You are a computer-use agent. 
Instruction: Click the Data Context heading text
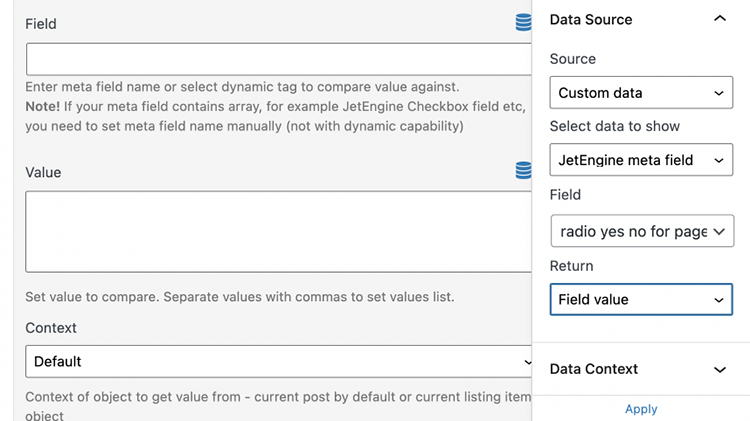coord(594,369)
